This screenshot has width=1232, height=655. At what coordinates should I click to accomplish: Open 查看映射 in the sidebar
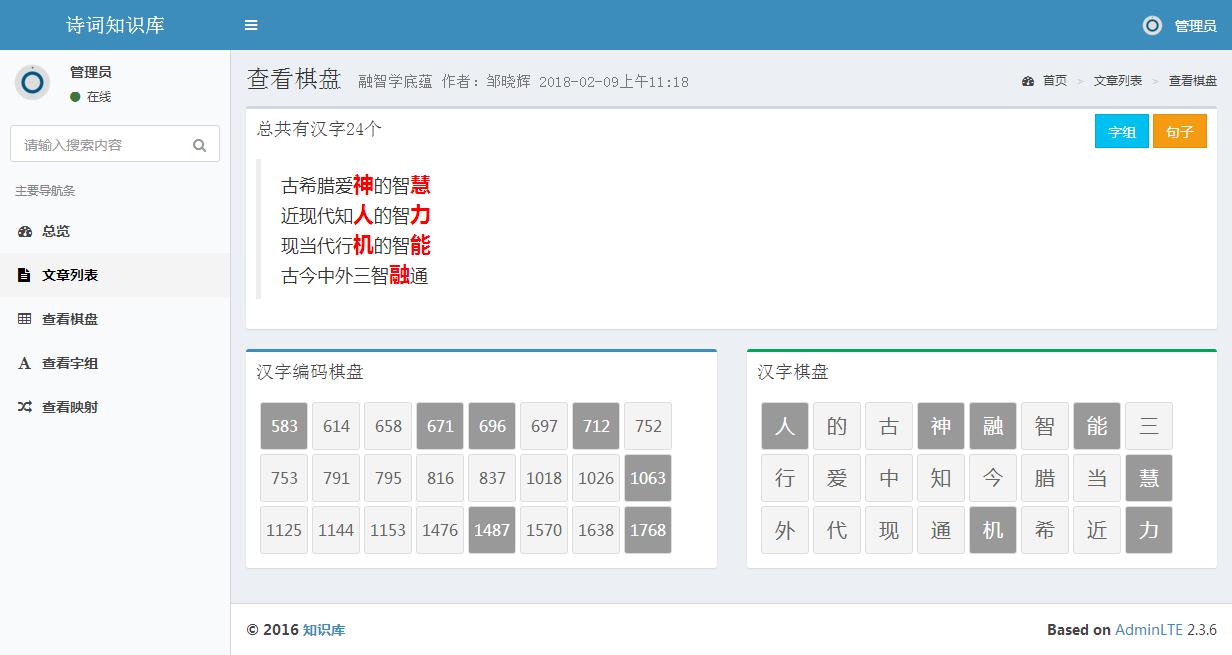[70, 407]
